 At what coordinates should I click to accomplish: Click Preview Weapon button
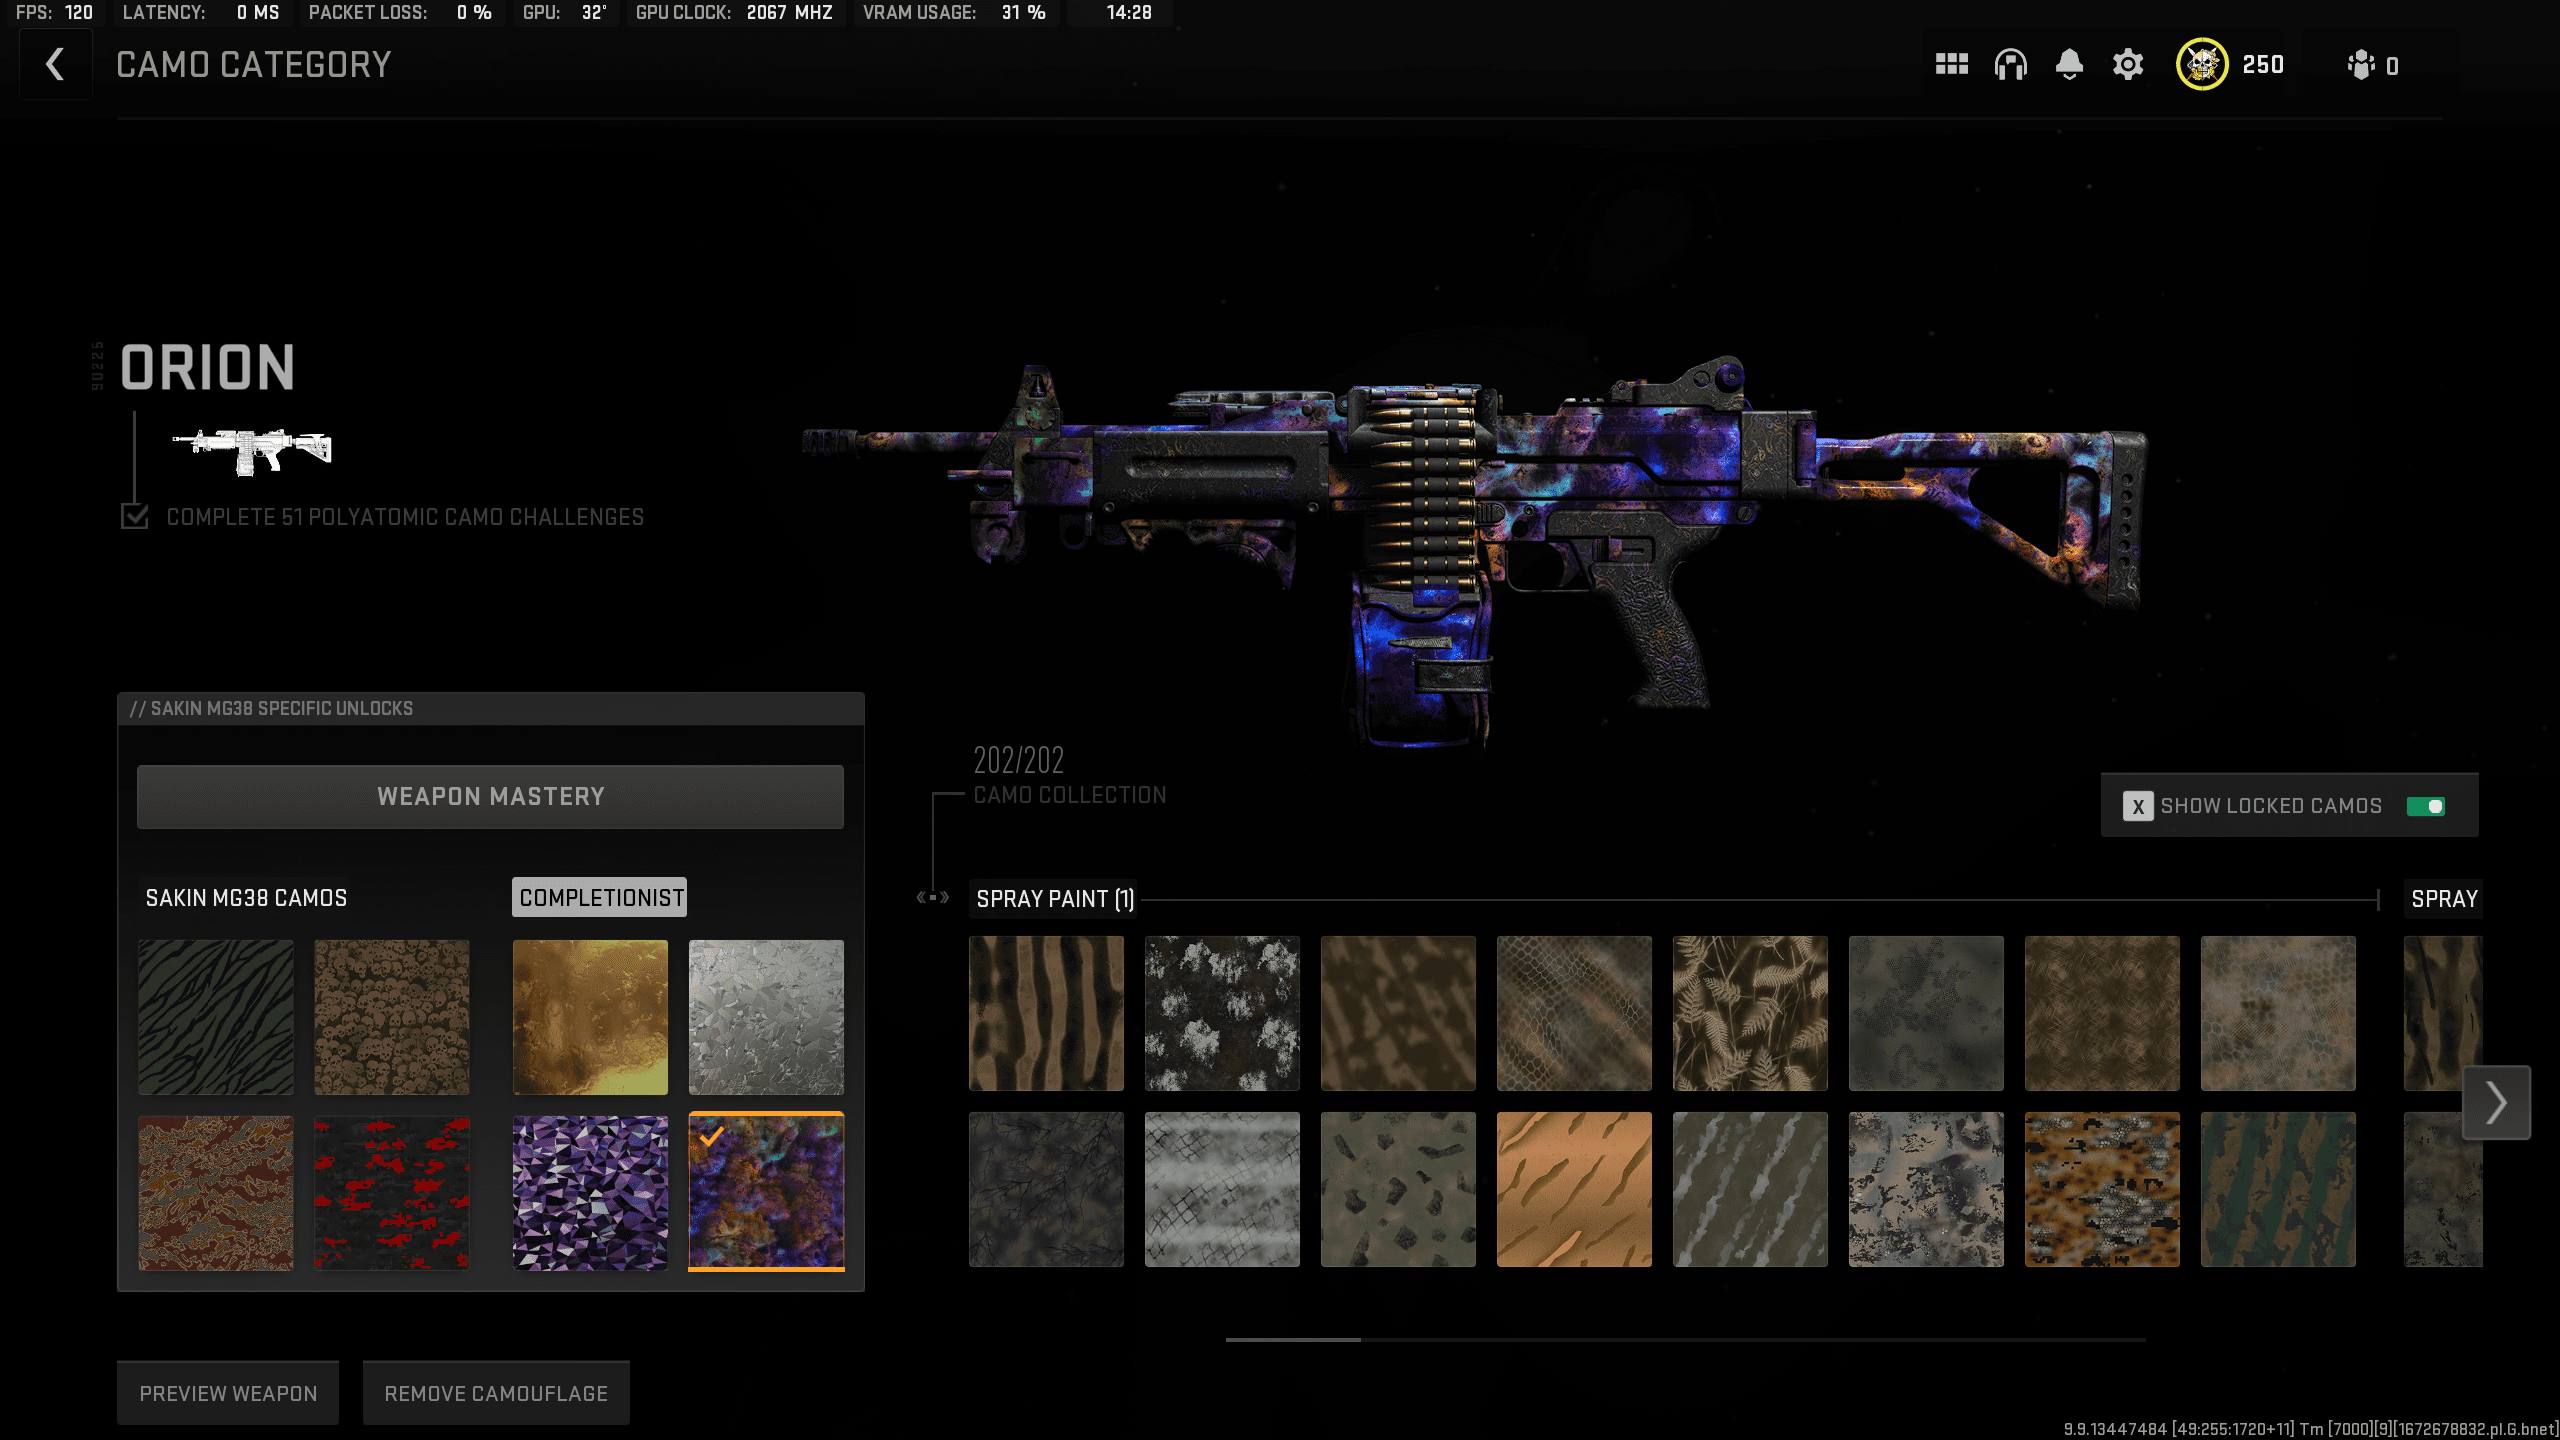click(x=228, y=1393)
